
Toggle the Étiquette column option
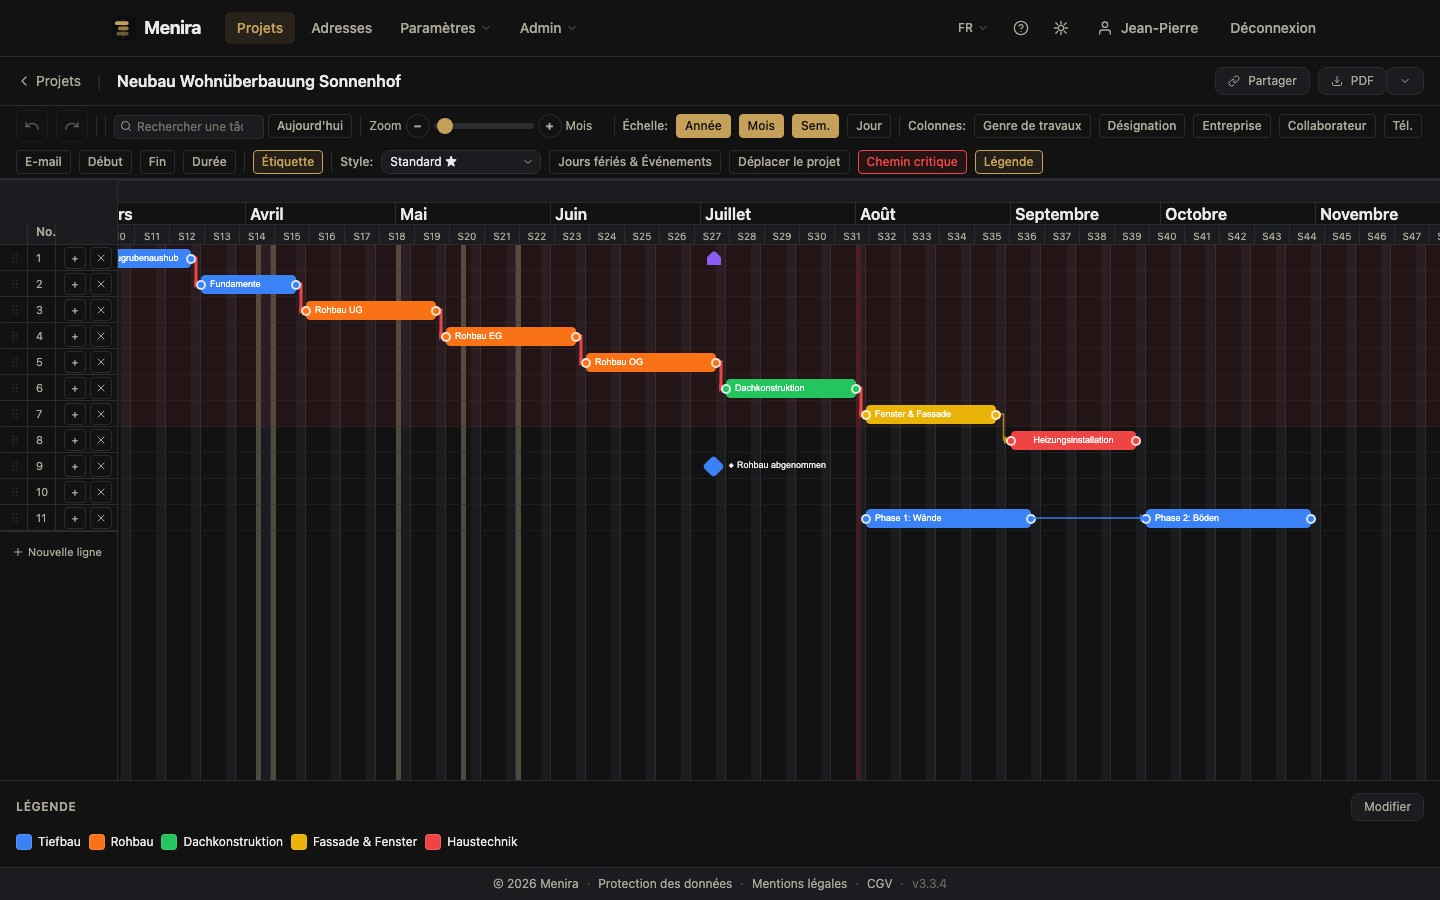[x=288, y=162]
